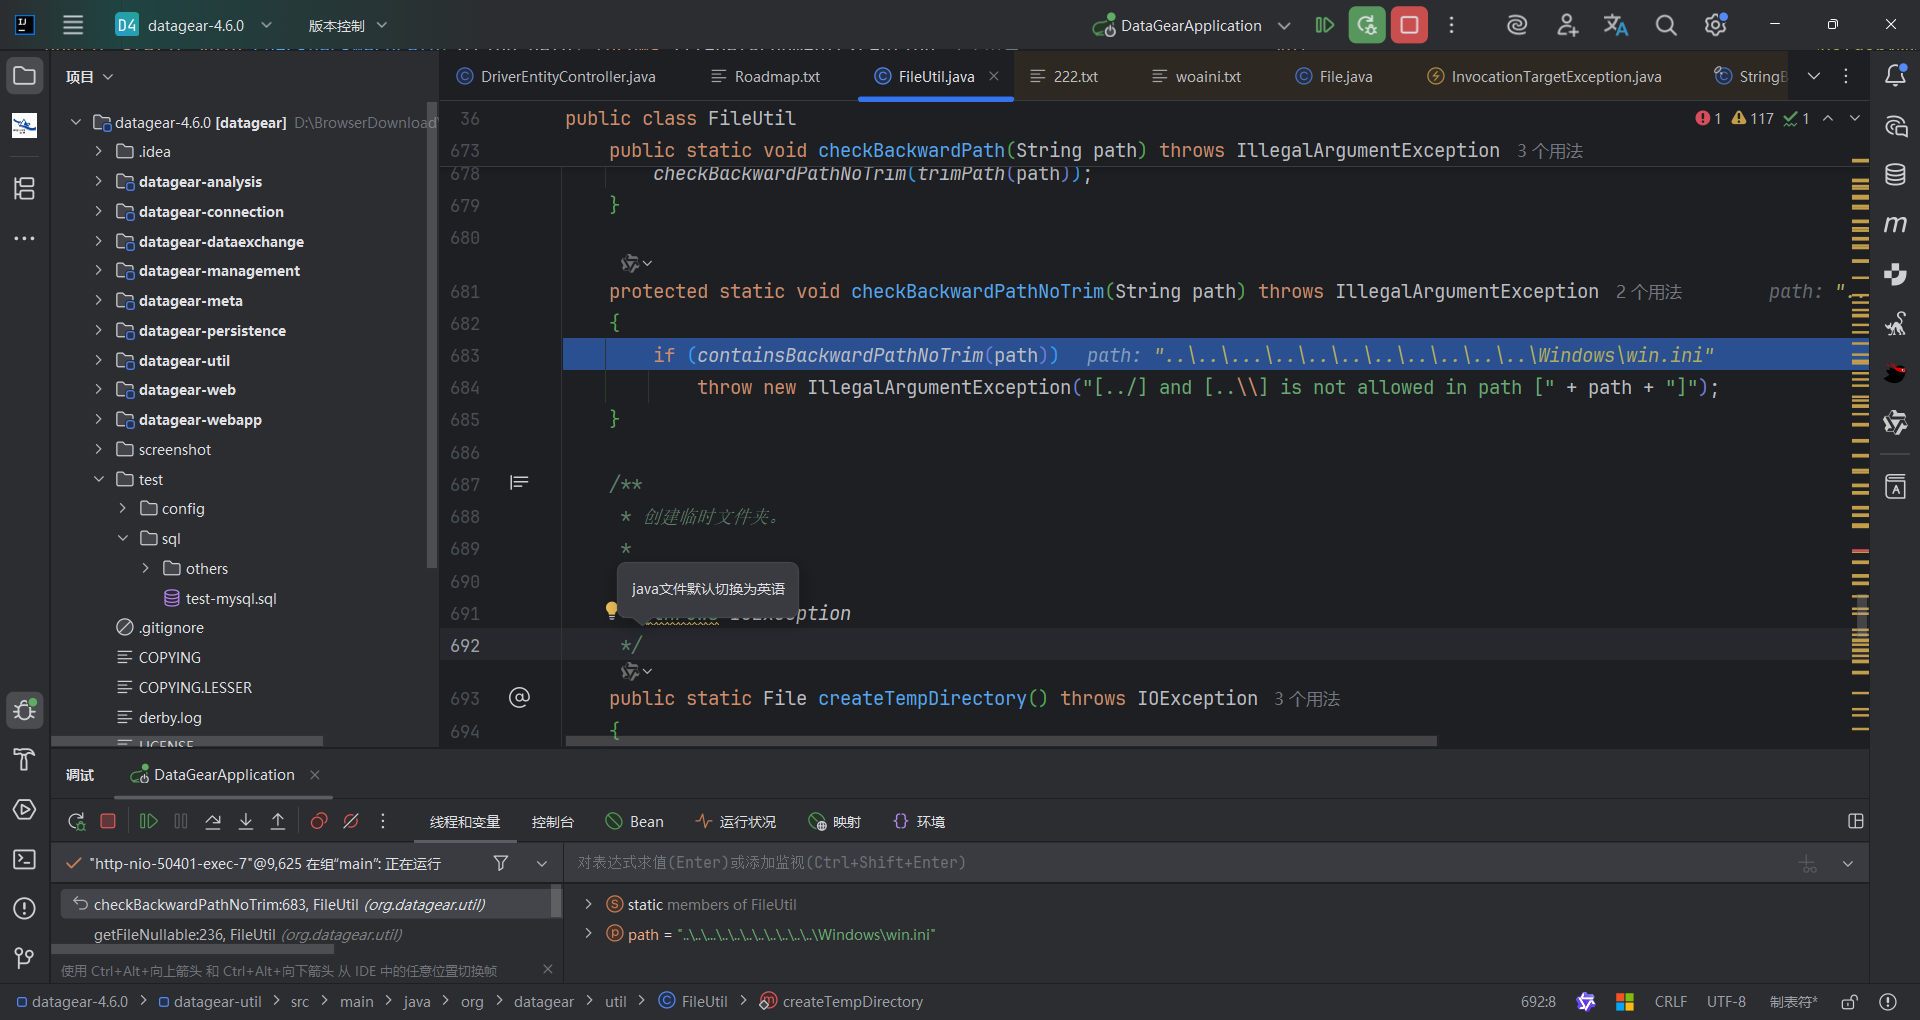
Task: Click Step Out in debug toolbar
Action: pos(278,821)
